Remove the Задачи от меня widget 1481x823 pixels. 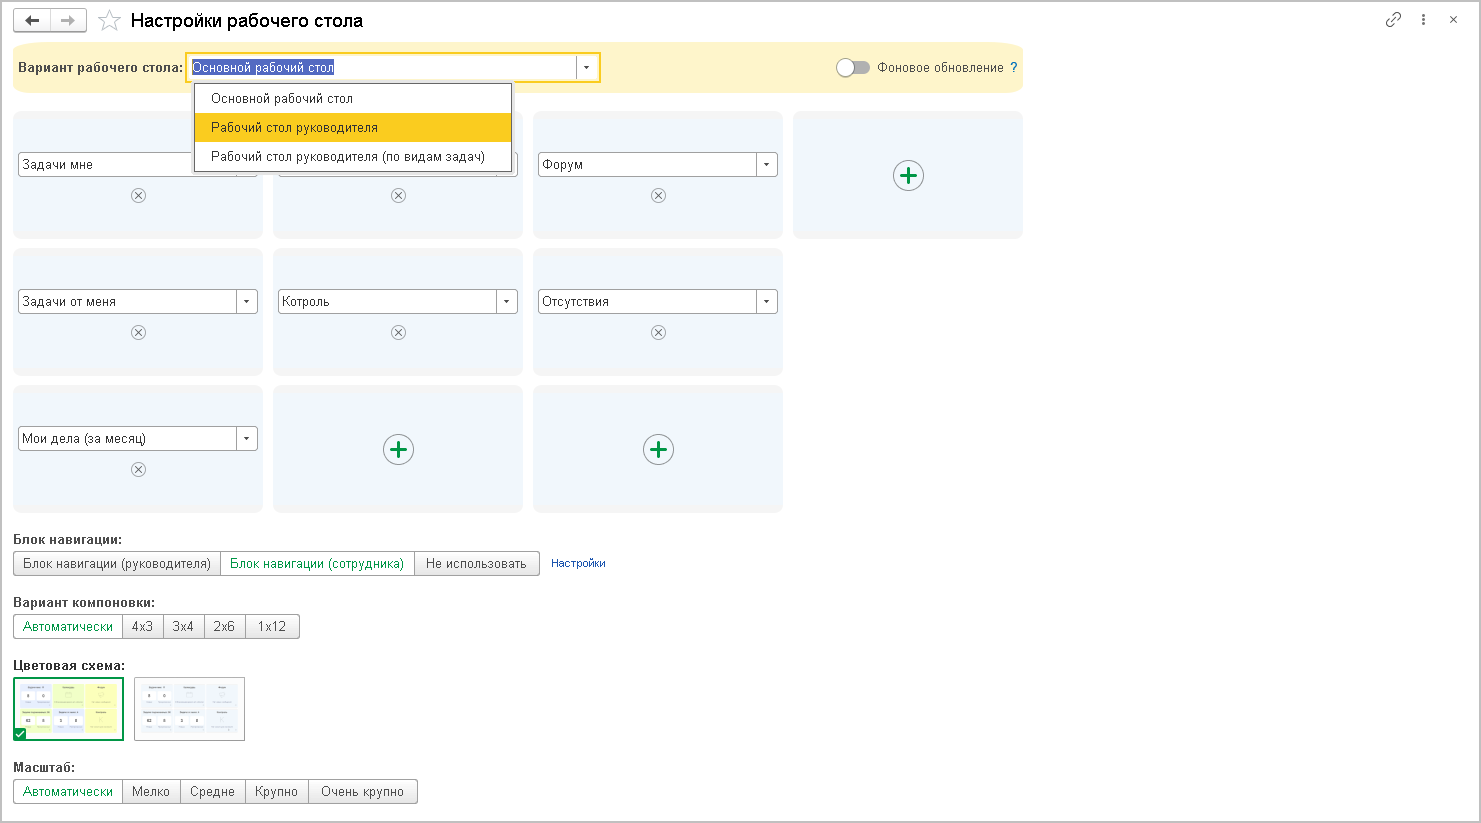pos(138,333)
